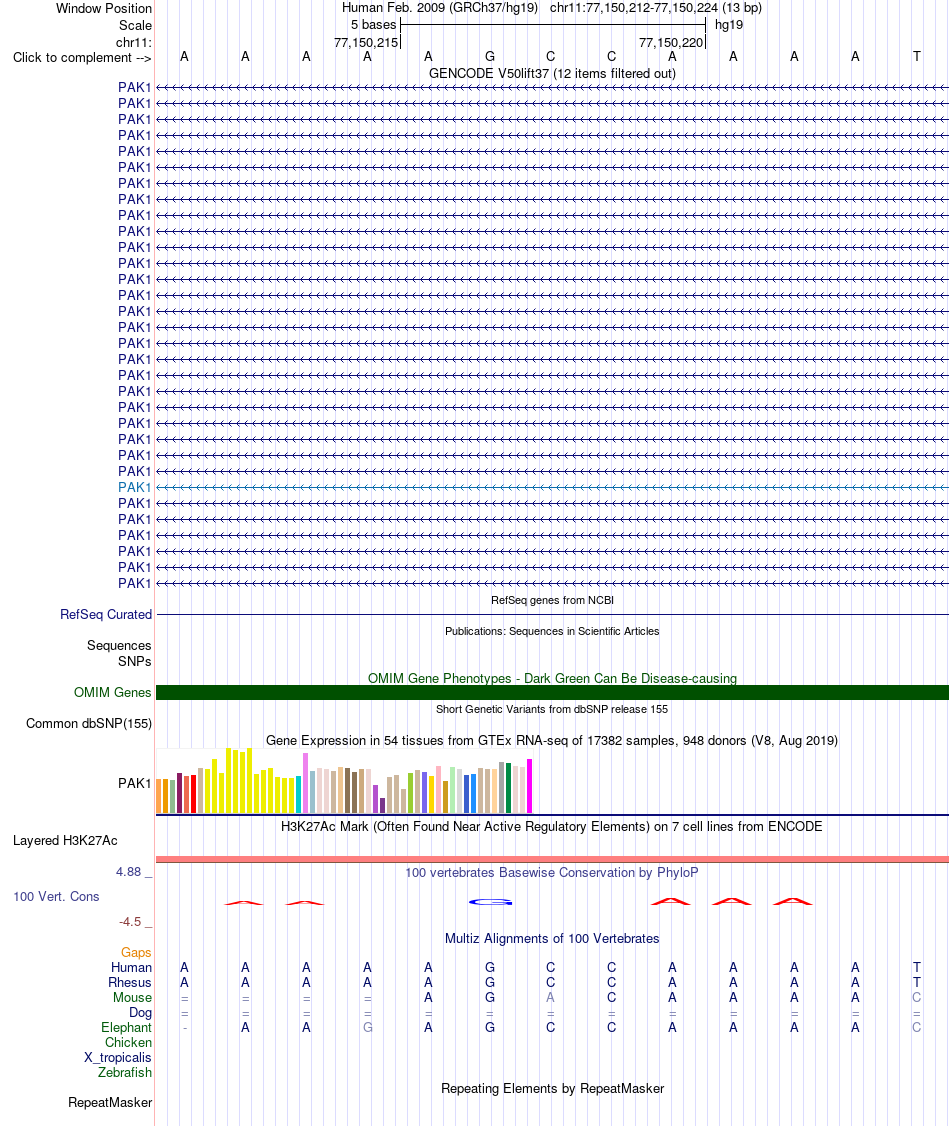
Task: Open the OMIM Gene Phenotypes track title
Action: point(552,679)
